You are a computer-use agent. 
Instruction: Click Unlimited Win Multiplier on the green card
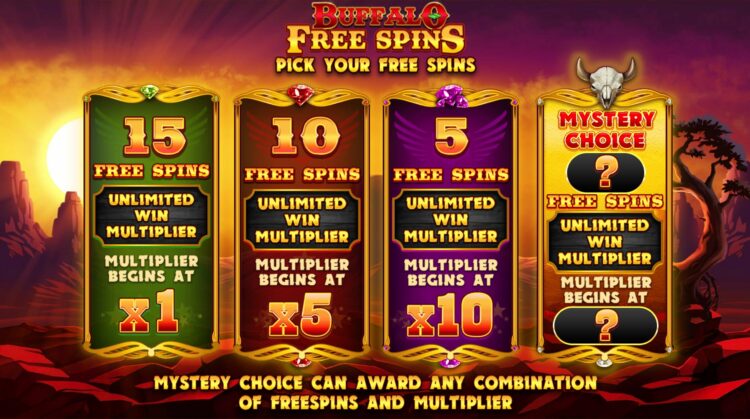pyautogui.click(x=152, y=216)
